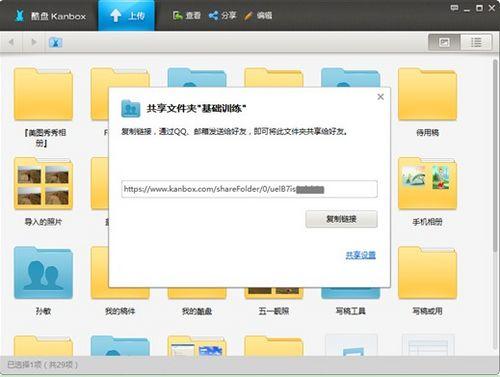
Task: Click the shared folder icon in dialog header
Action: point(131,109)
